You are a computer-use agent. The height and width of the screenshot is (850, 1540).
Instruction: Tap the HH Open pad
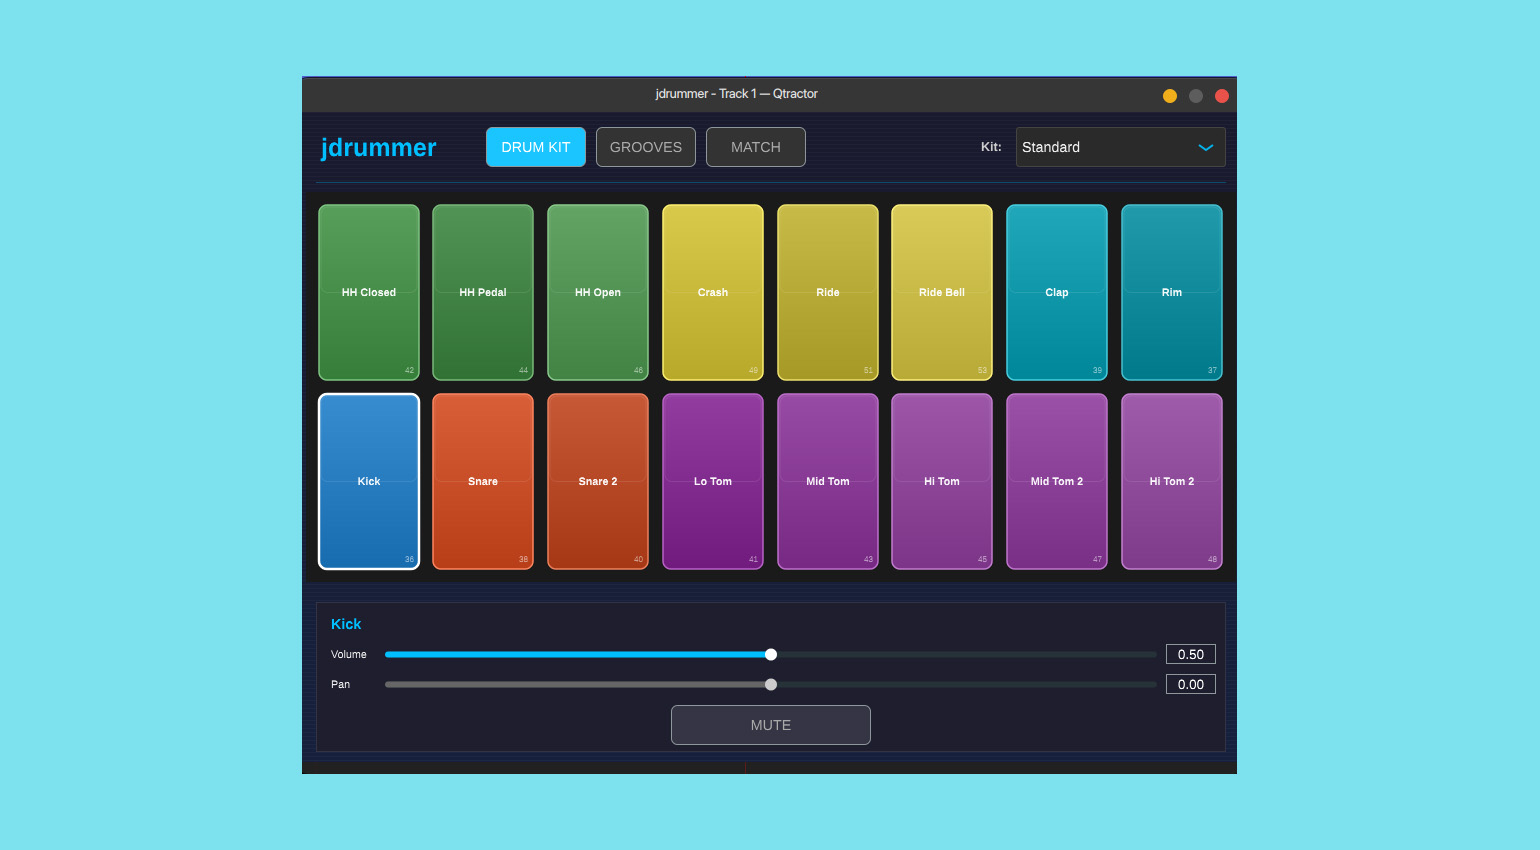pos(598,292)
